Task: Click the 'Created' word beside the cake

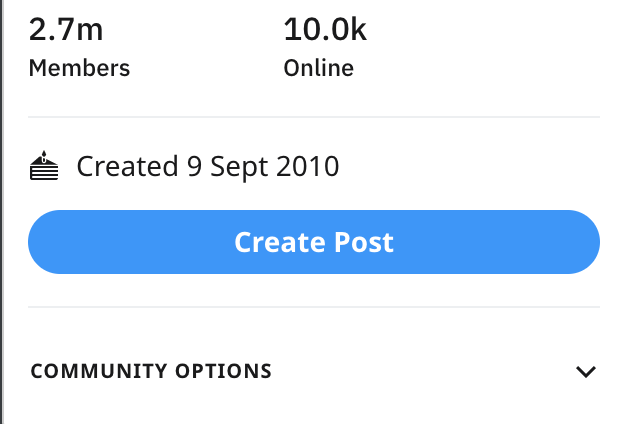Action: pyautogui.click(x=127, y=166)
